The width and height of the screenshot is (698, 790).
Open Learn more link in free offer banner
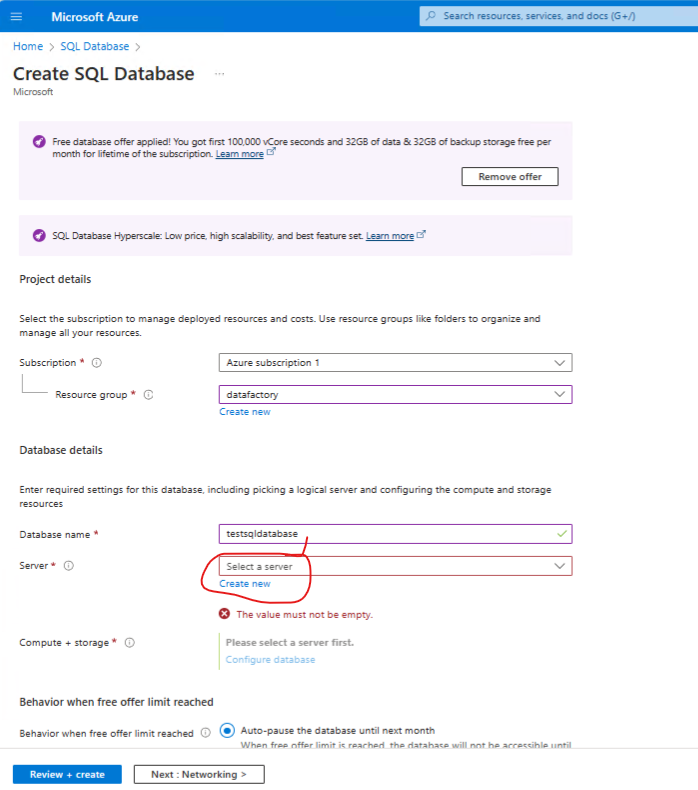pos(240,154)
